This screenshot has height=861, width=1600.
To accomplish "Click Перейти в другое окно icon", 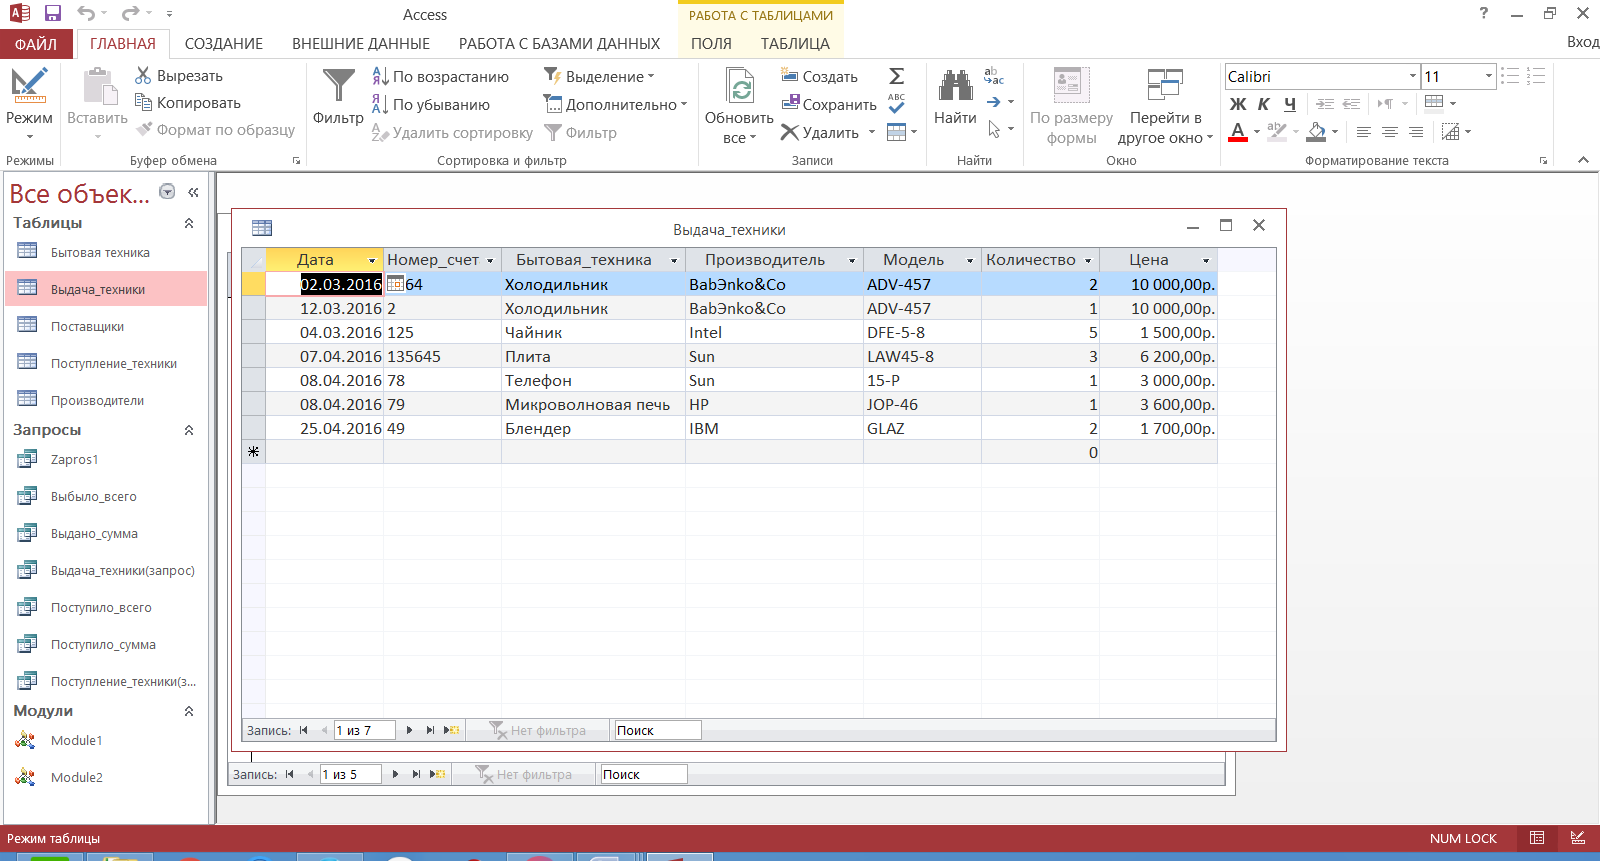I will pos(1165,86).
